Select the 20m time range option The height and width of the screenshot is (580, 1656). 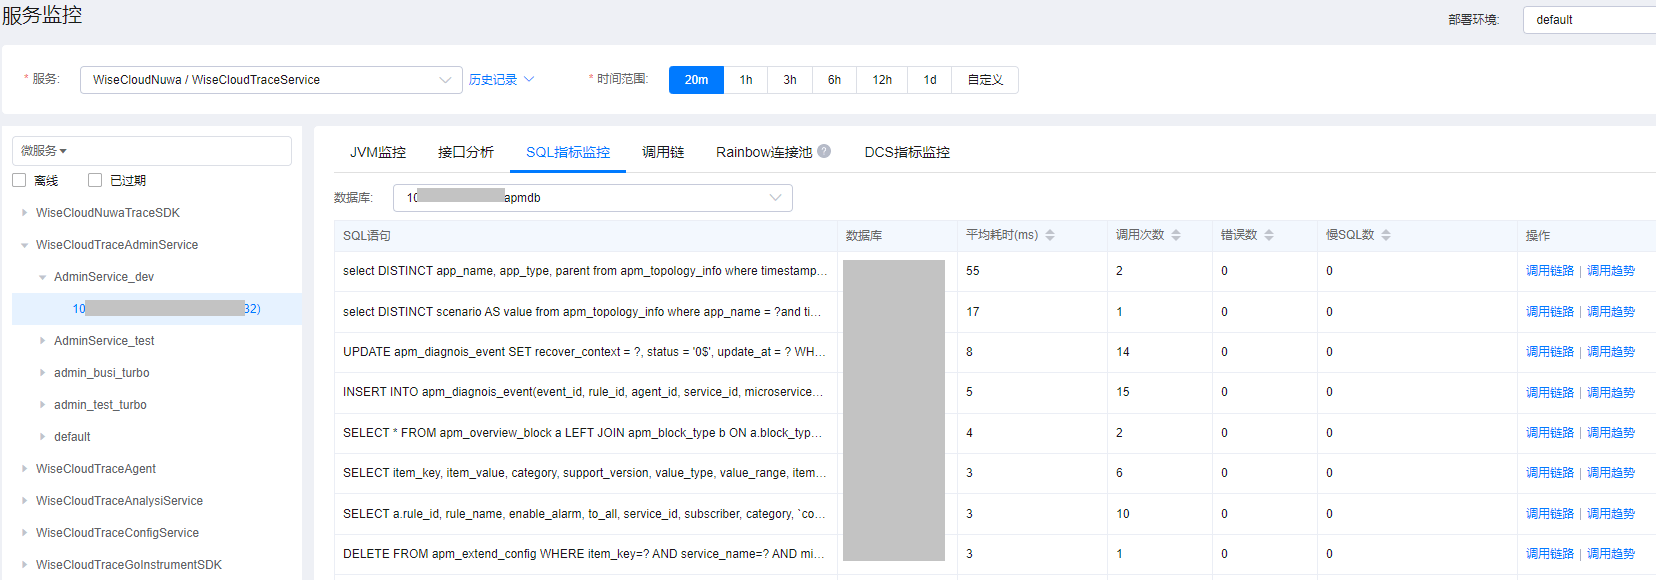coord(696,80)
